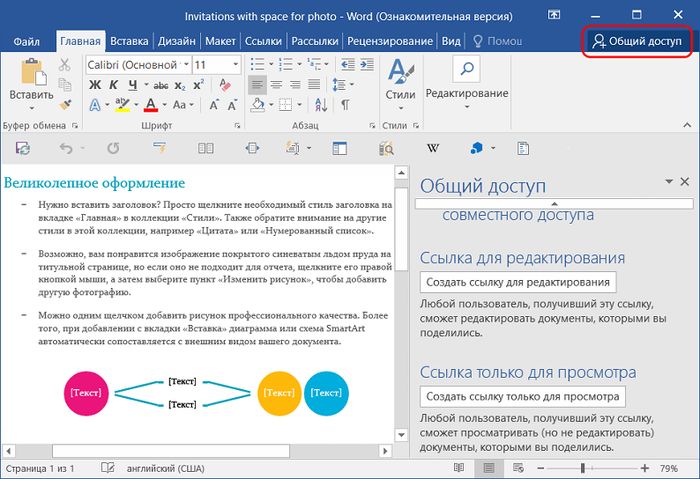Image resolution: width=700 pixels, height=479 pixels.
Task: Click the Format Painter brush icon
Action: [x=65, y=104]
